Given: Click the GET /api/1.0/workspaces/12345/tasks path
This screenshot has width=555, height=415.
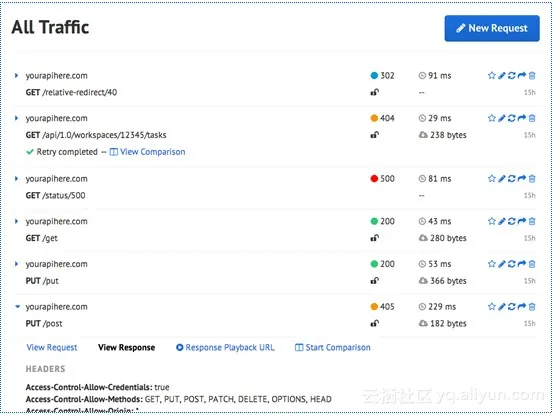Looking at the screenshot, I should (x=96, y=135).
